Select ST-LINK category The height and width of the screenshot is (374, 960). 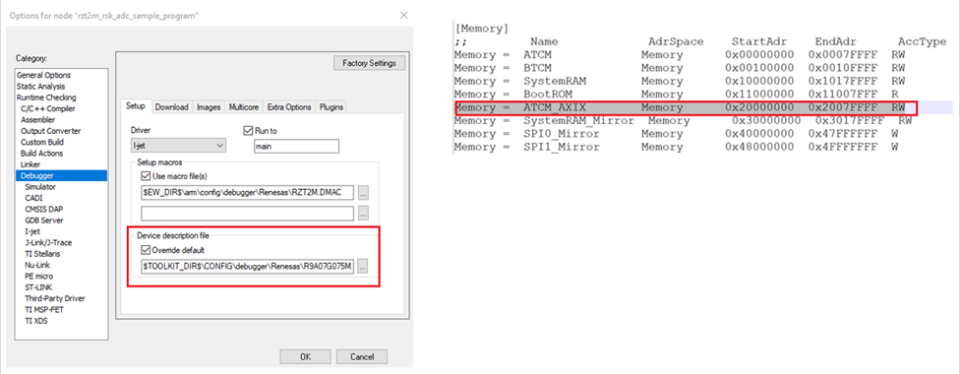tap(39, 287)
